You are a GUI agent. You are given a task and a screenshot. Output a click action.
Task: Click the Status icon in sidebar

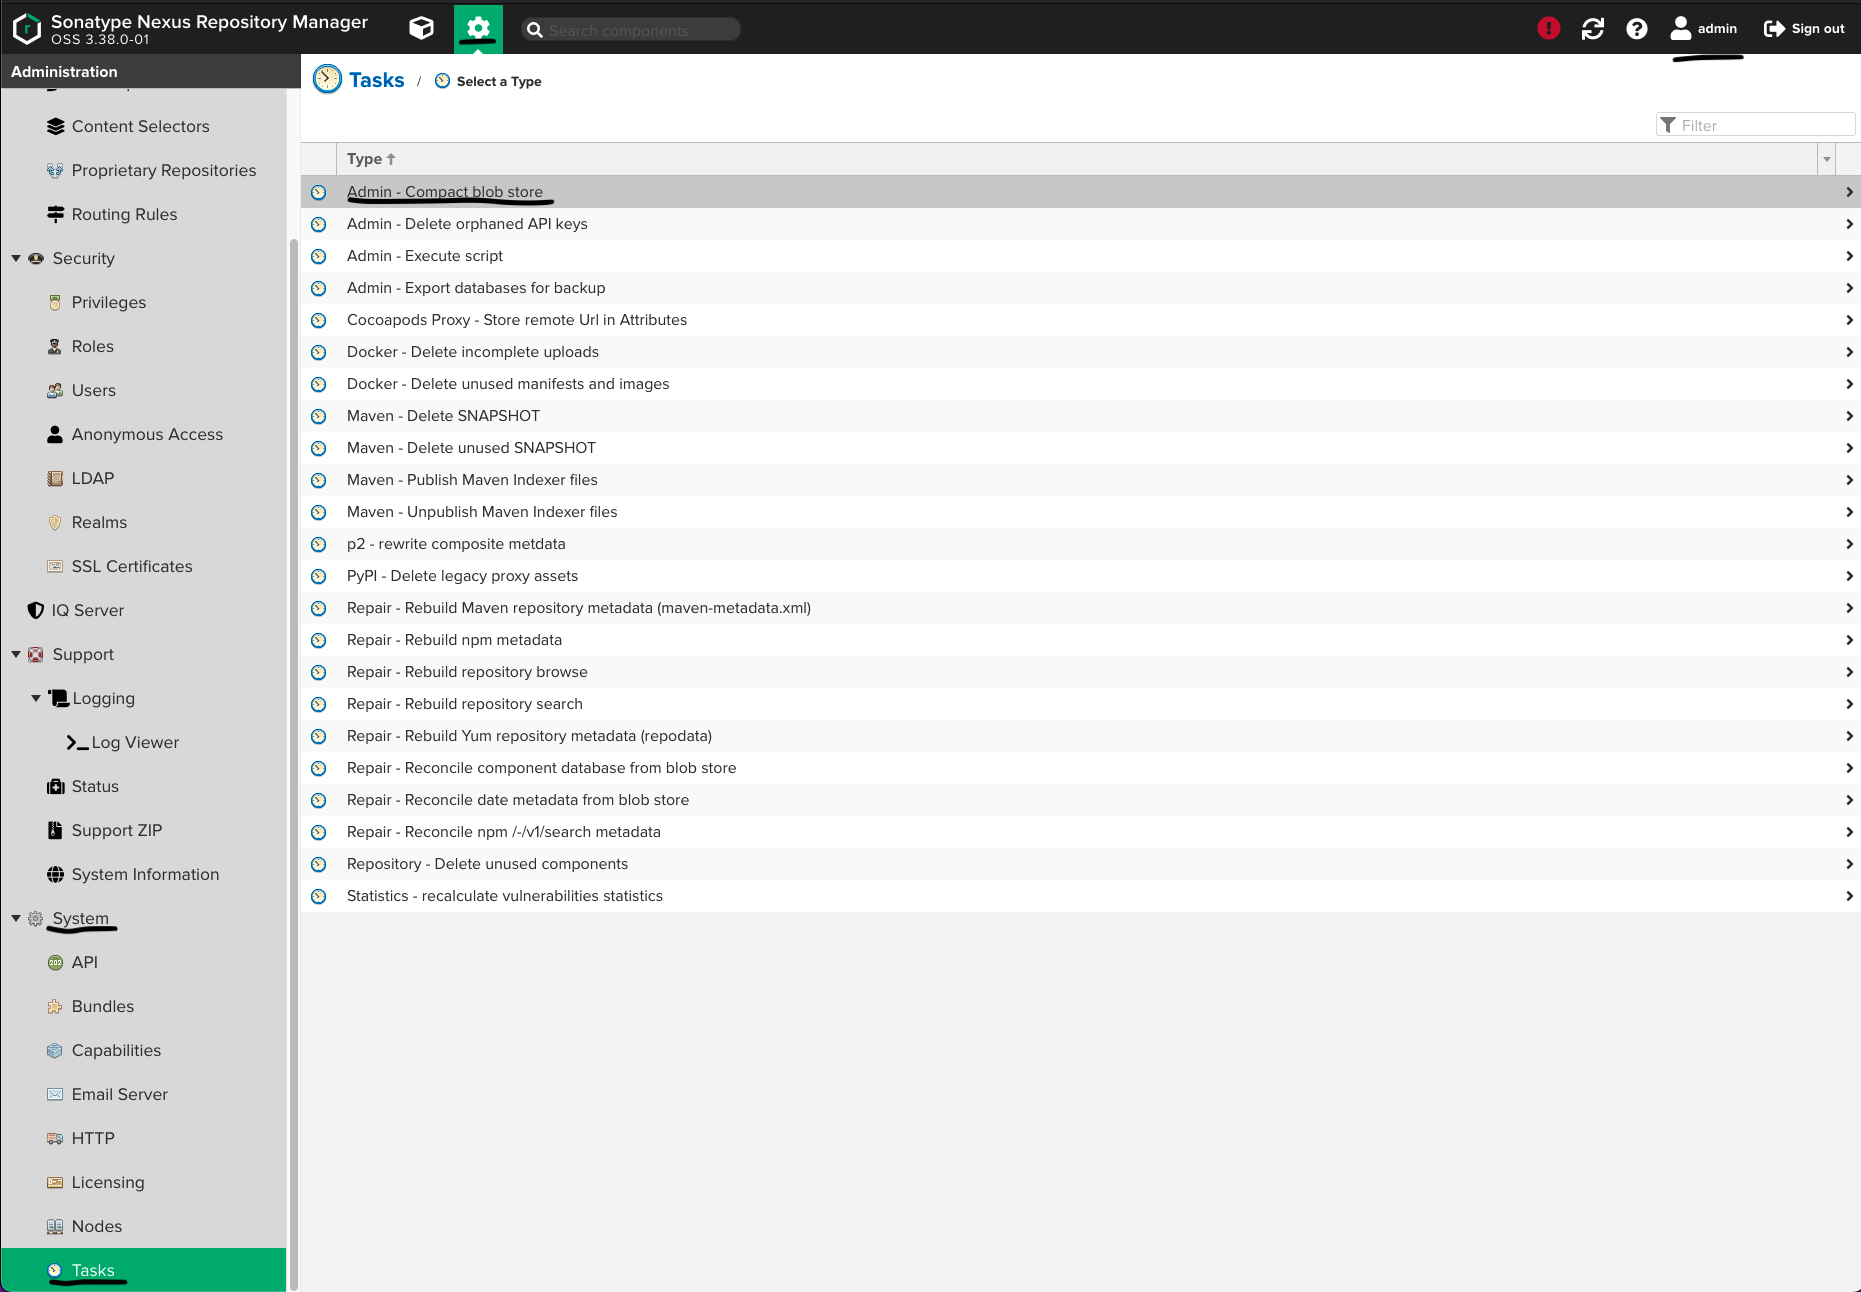coord(55,786)
